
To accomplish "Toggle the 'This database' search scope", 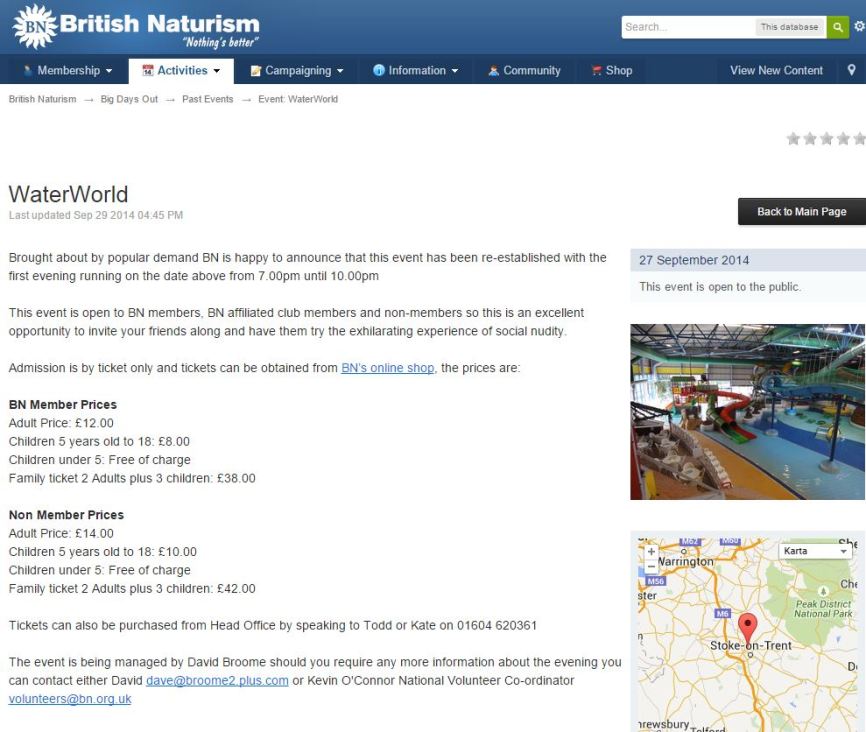I will pyautogui.click(x=789, y=27).
